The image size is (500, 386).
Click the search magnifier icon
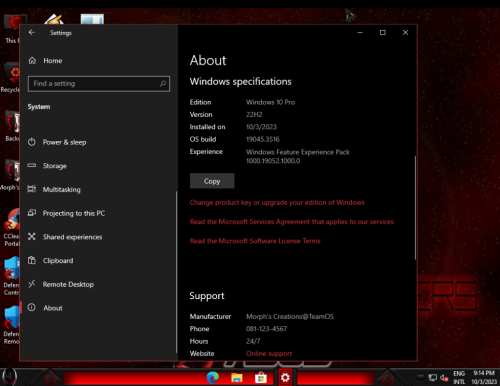tap(163, 84)
